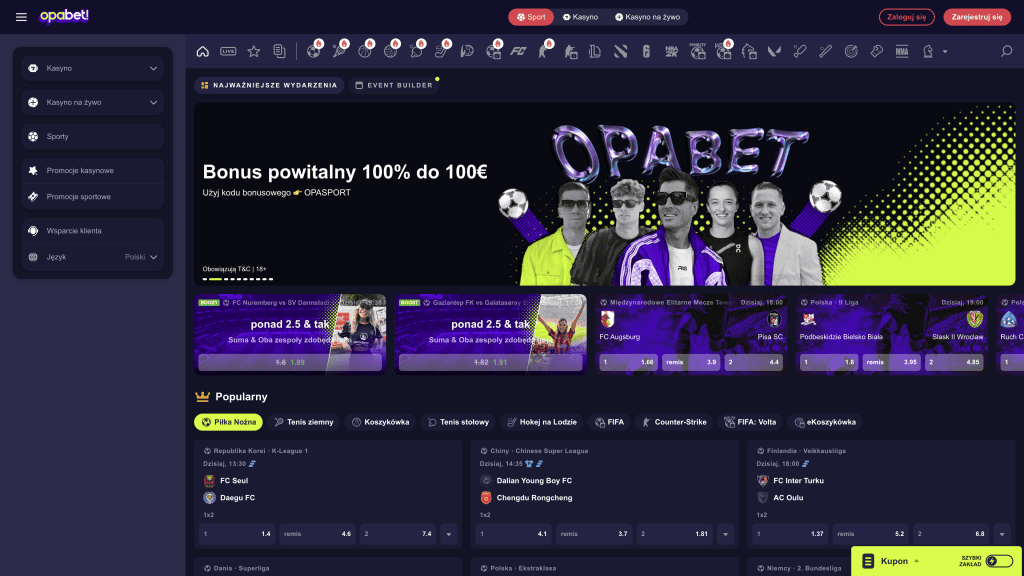Screen dimensions: 1024x576
Task: Open search magnifier icon
Action: pyautogui.click(x=1006, y=51)
